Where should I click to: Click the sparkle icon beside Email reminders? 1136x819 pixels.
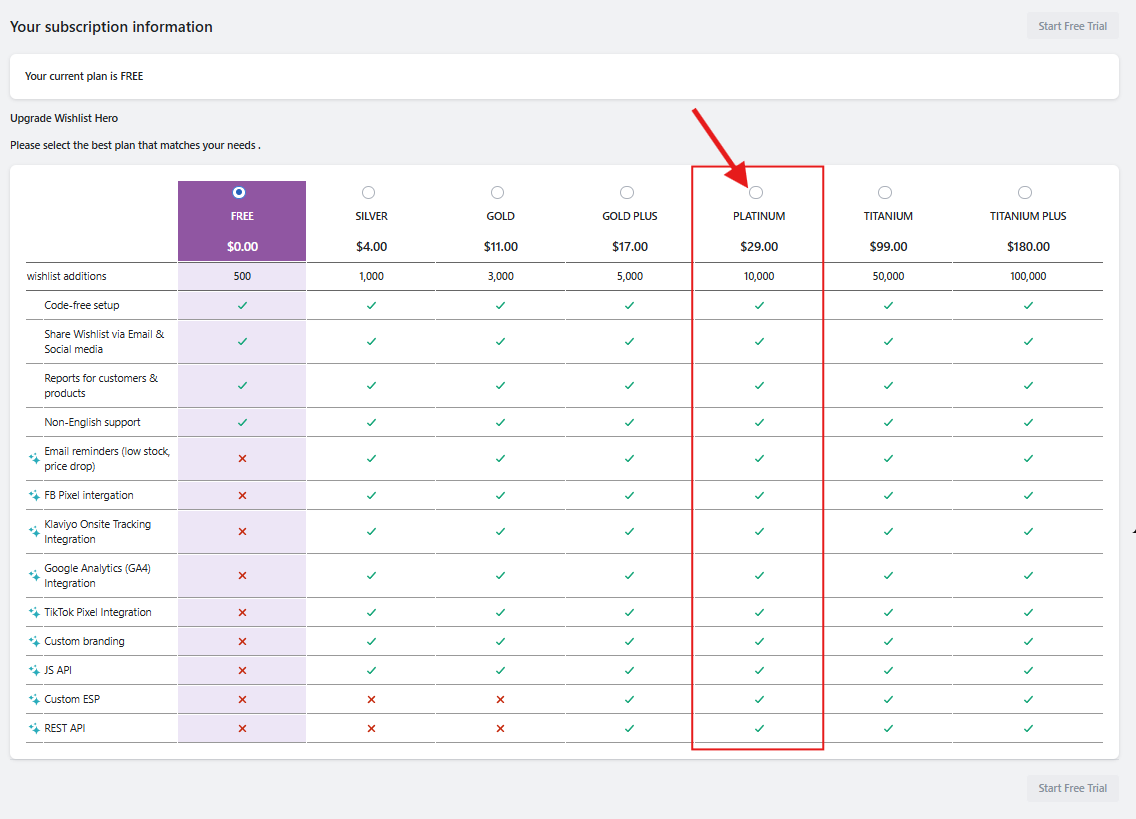pyautogui.click(x=34, y=458)
